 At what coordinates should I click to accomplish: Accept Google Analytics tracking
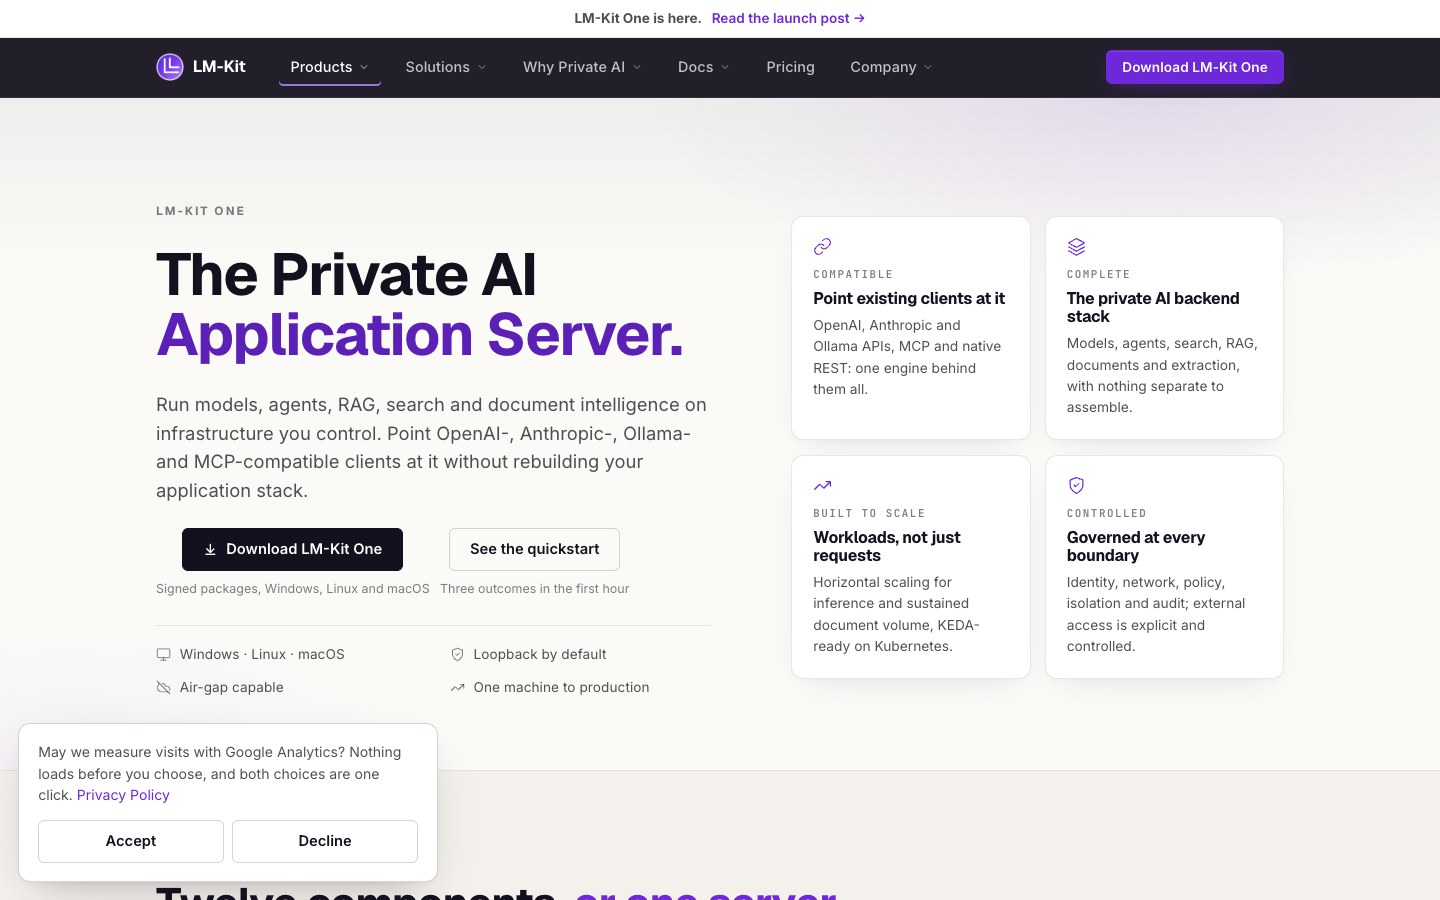(131, 841)
